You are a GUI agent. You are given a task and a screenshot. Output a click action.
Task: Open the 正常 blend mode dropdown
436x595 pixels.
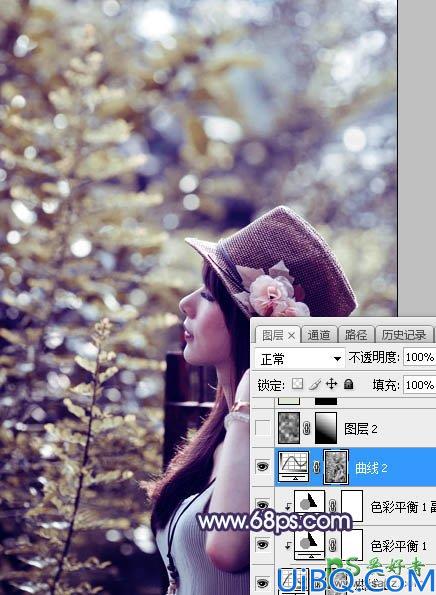(299, 359)
